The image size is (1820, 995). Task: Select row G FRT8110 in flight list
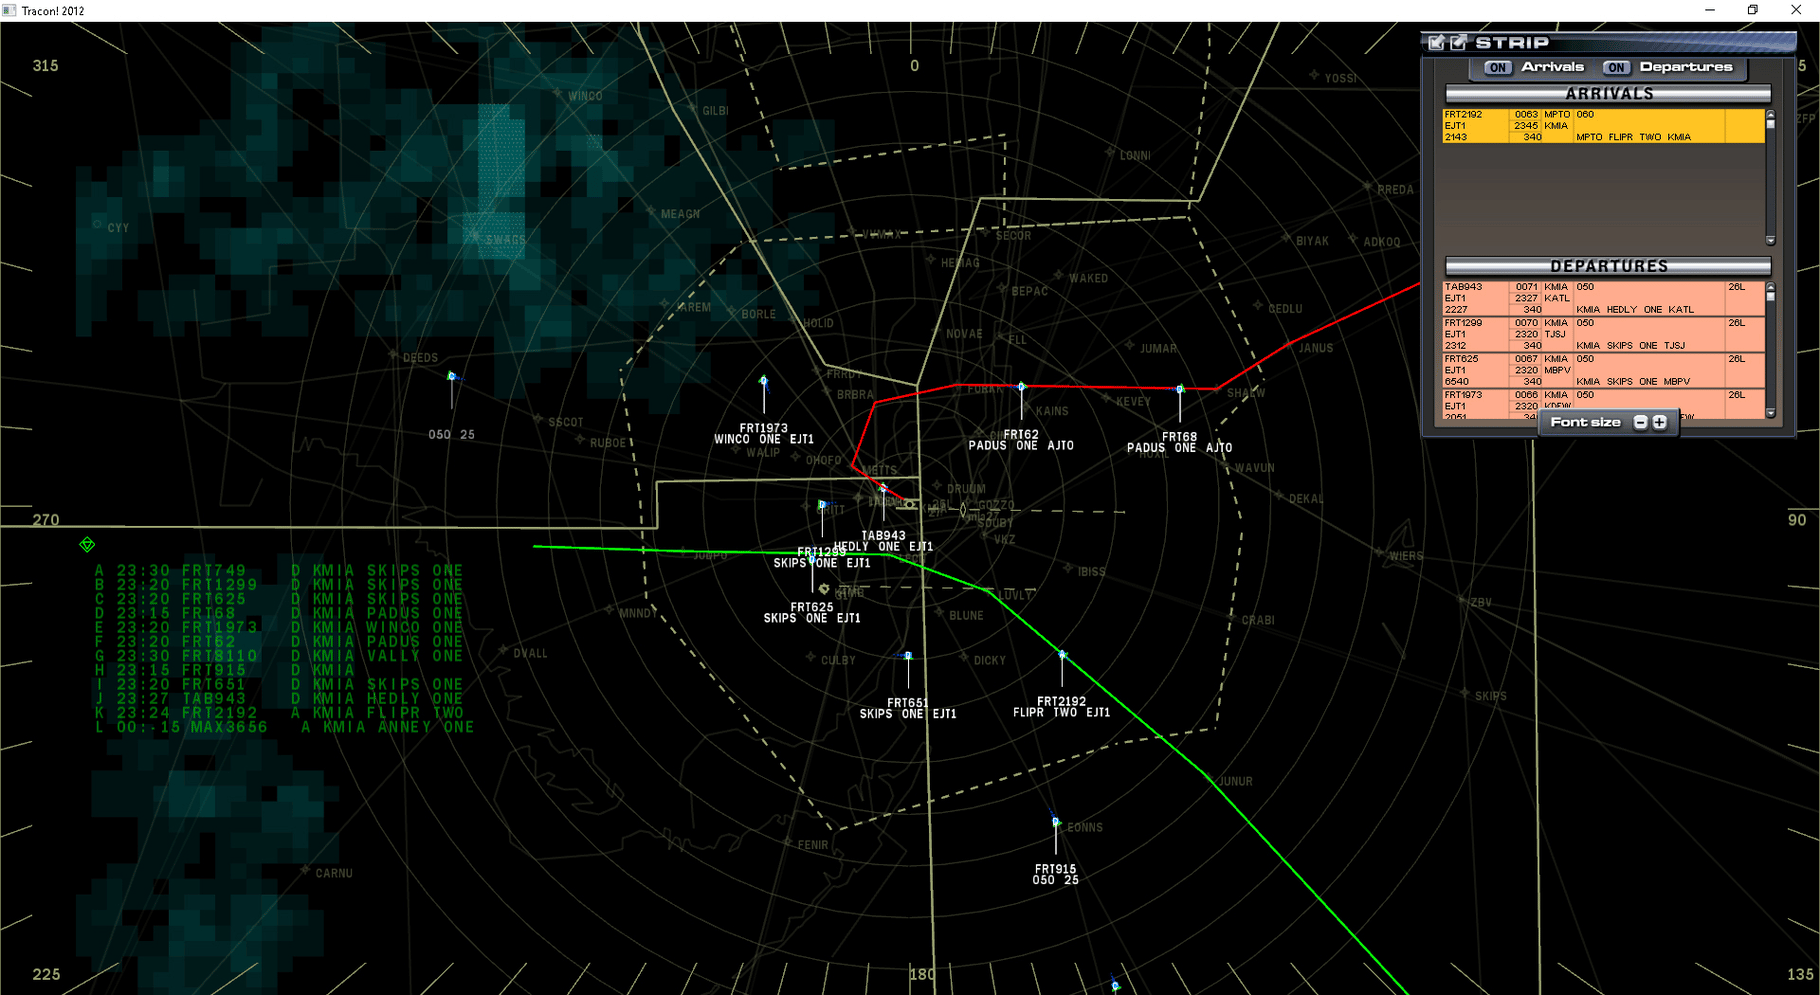click(279, 656)
